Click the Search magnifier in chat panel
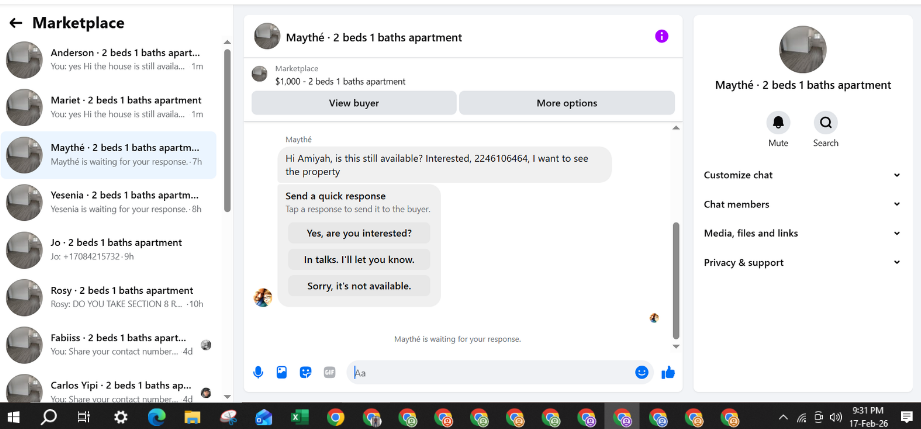921x429 pixels. coord(825,123)
